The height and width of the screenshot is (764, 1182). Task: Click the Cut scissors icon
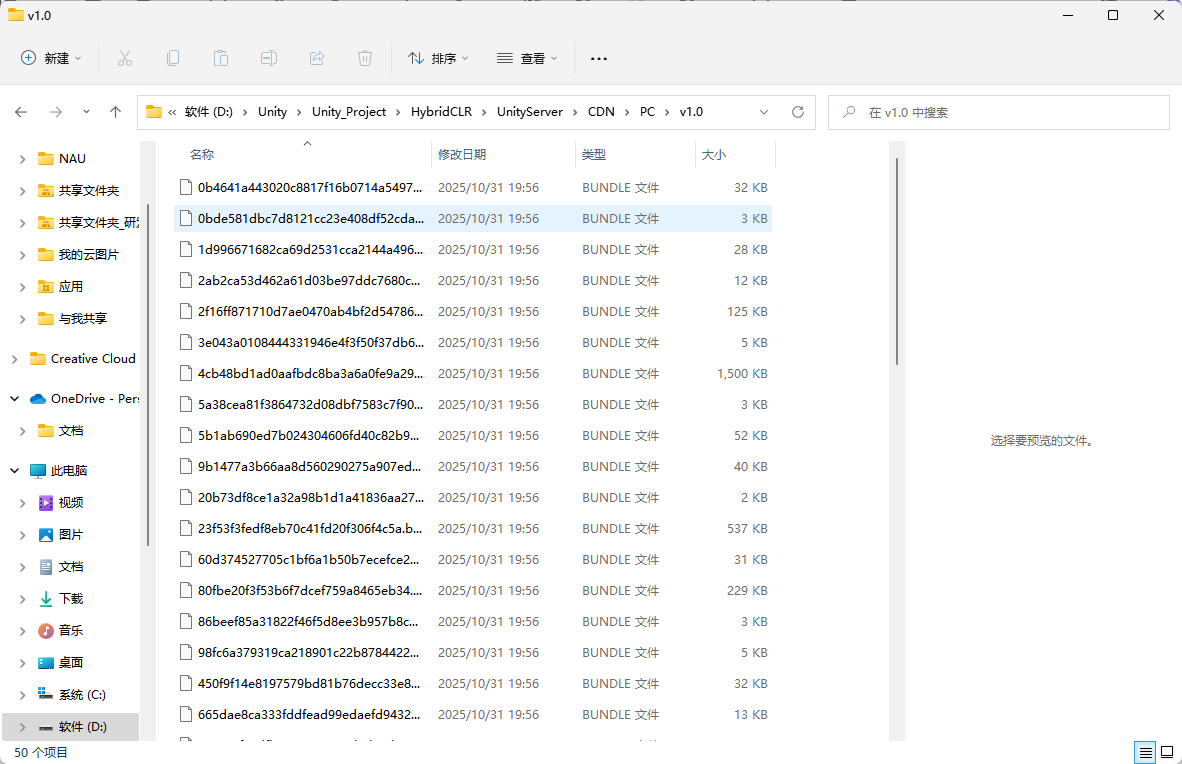click(x=125, y=58)
